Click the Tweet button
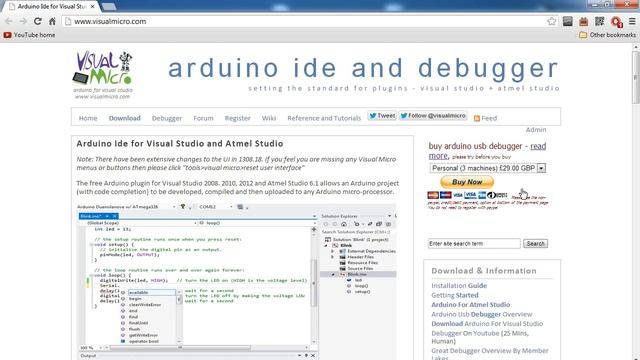The height and width of the screenshot is (360, 640). (382, 116)
